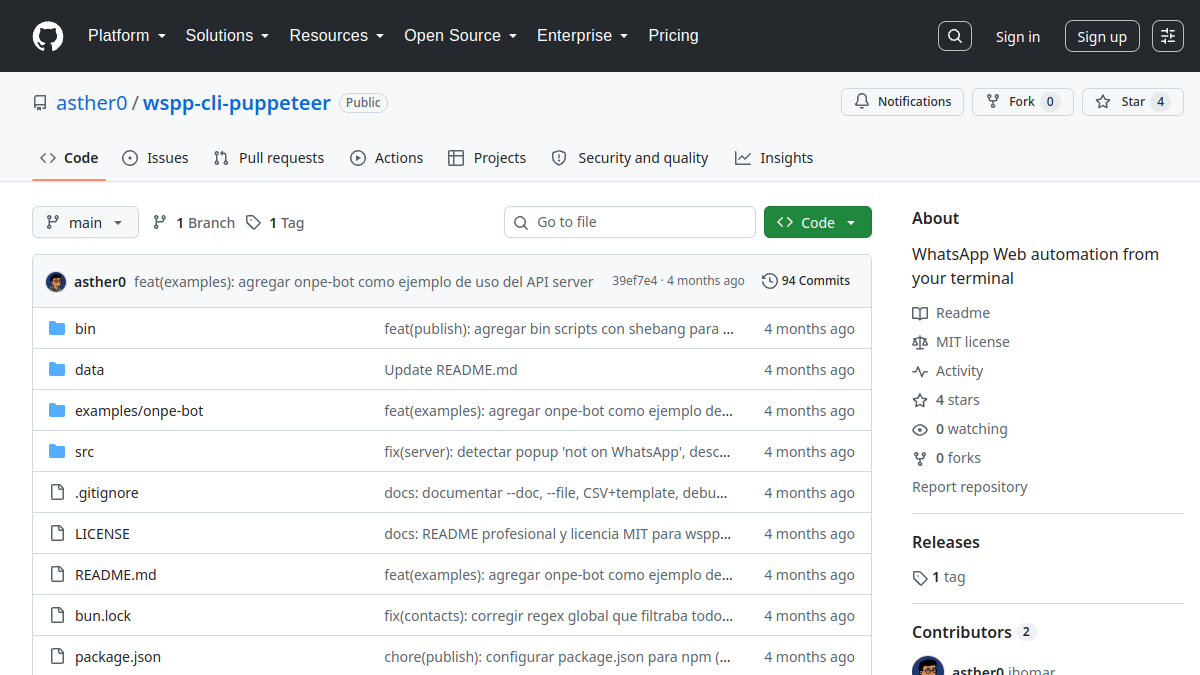
Task: Open 1 Branch list
Action: [193, 222]
